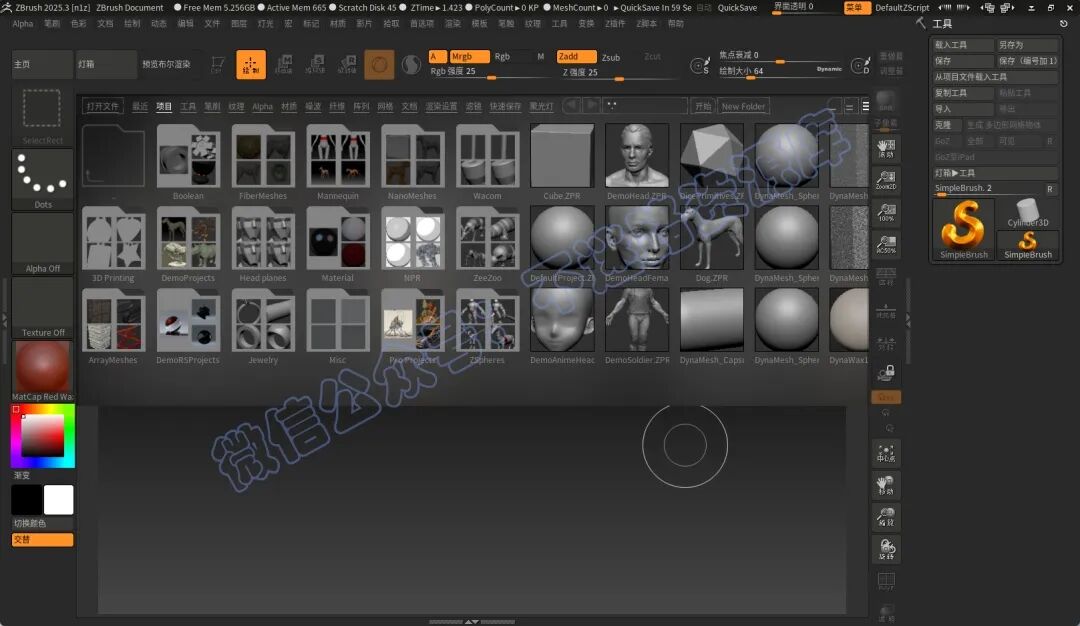Collapse the right tray divider arrow
Viewport: 1080px width, 626px height.
click(907, 319)
